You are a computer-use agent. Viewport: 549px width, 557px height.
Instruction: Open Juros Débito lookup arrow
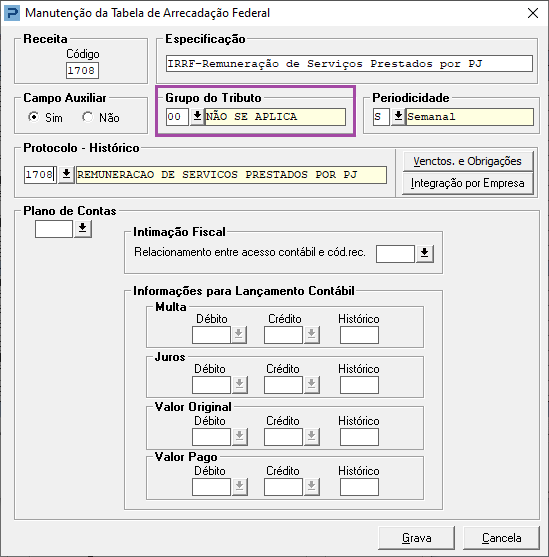pyautogui.click(x=239, y=385)
